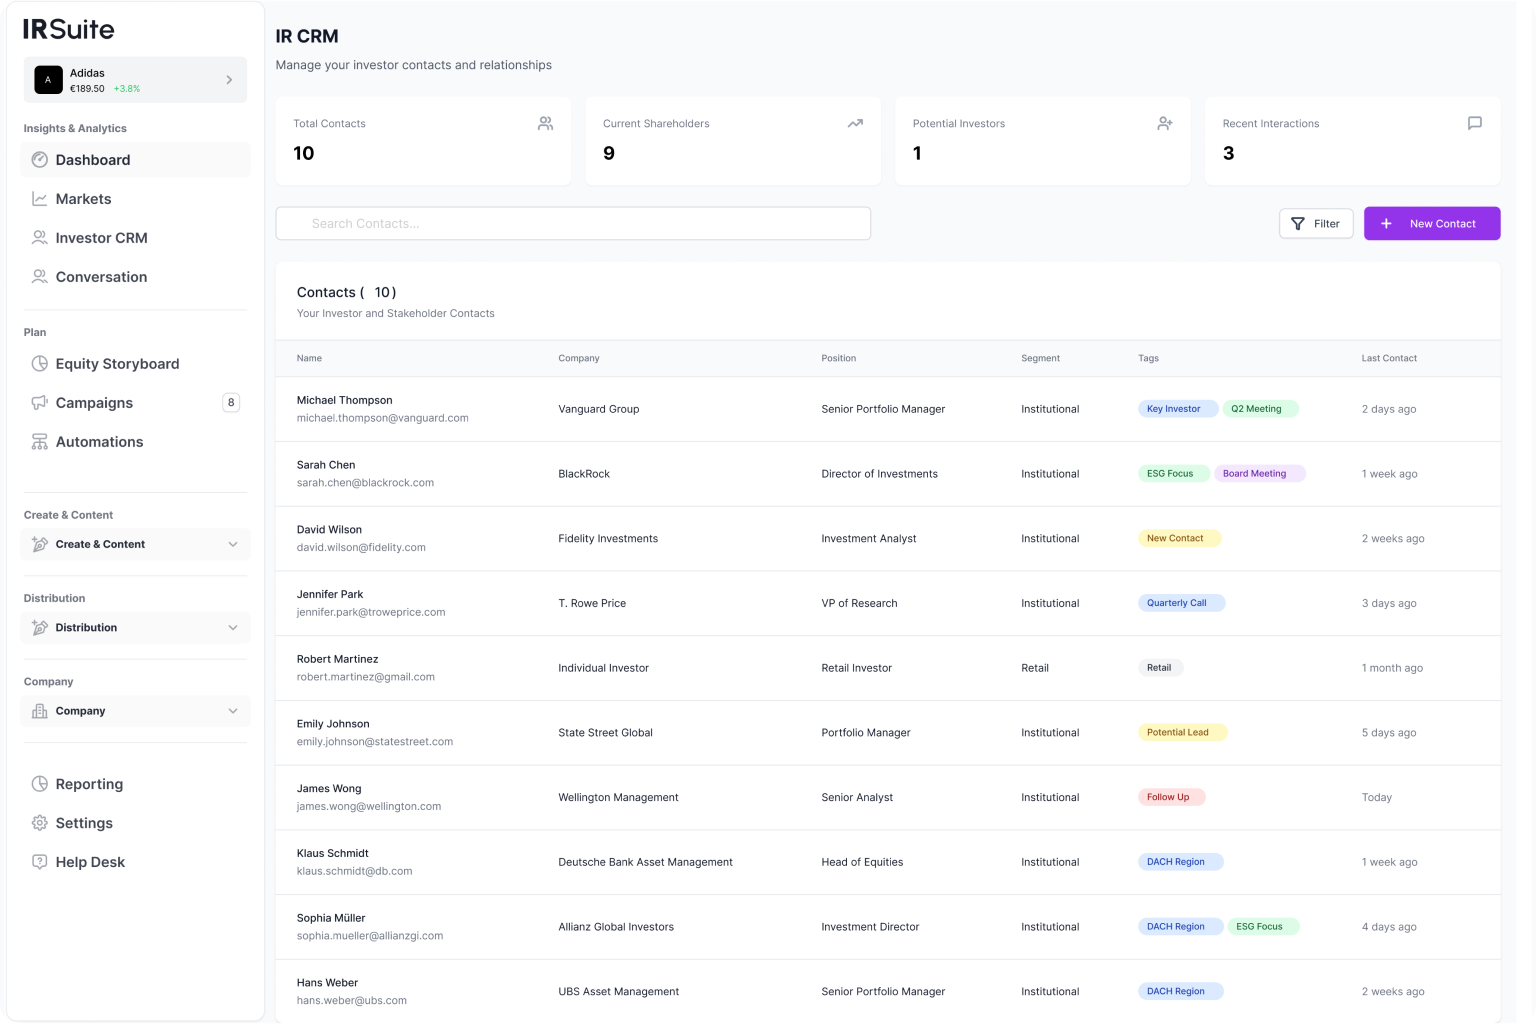Click the Conversation icon in the sidebar

click(x=40, y=276)
